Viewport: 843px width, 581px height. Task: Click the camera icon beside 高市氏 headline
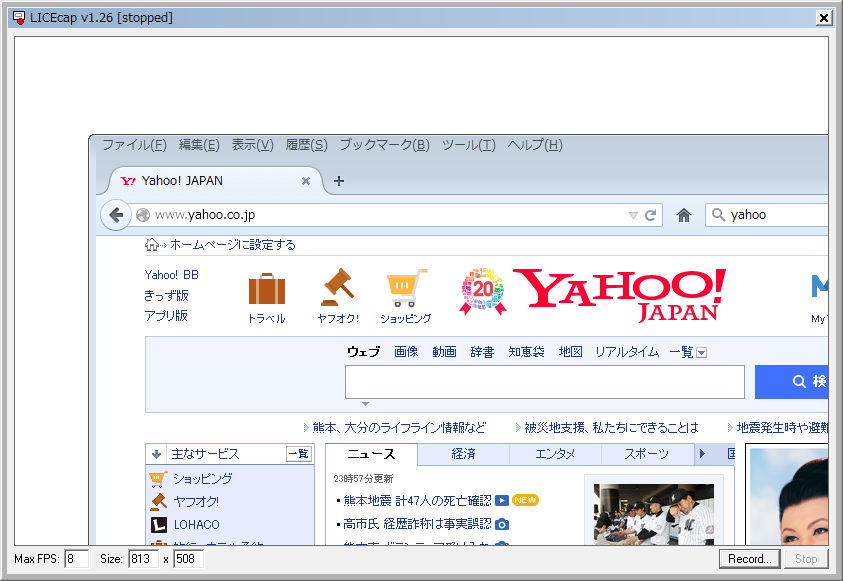pyautogui.click(x=502, y=524)
